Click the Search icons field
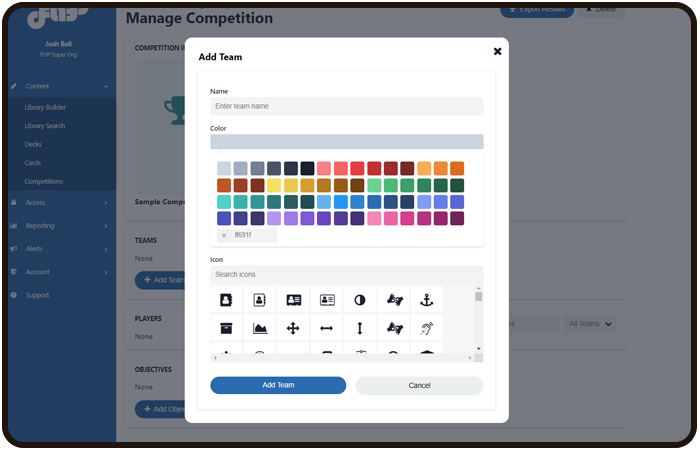 347,275
